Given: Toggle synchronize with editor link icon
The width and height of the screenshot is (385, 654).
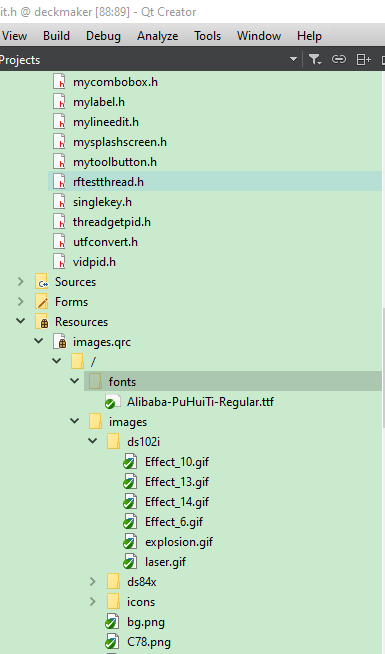Looking at the screenshot, I should point(339,59).
